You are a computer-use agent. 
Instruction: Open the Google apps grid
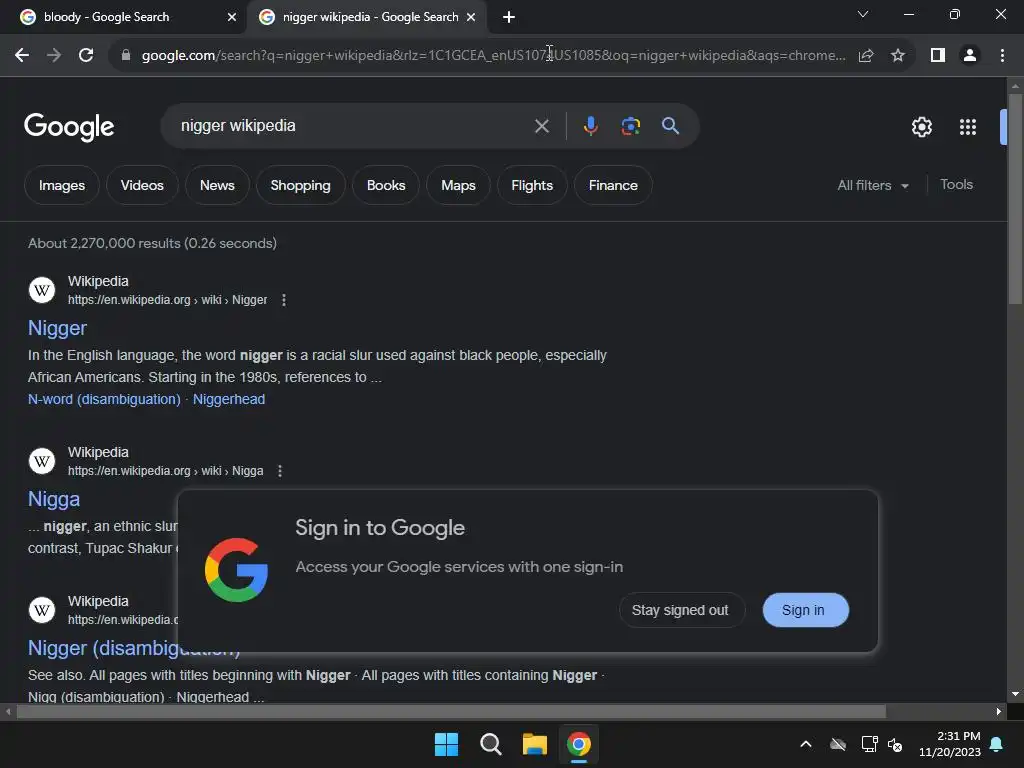[x=967, y=127]
